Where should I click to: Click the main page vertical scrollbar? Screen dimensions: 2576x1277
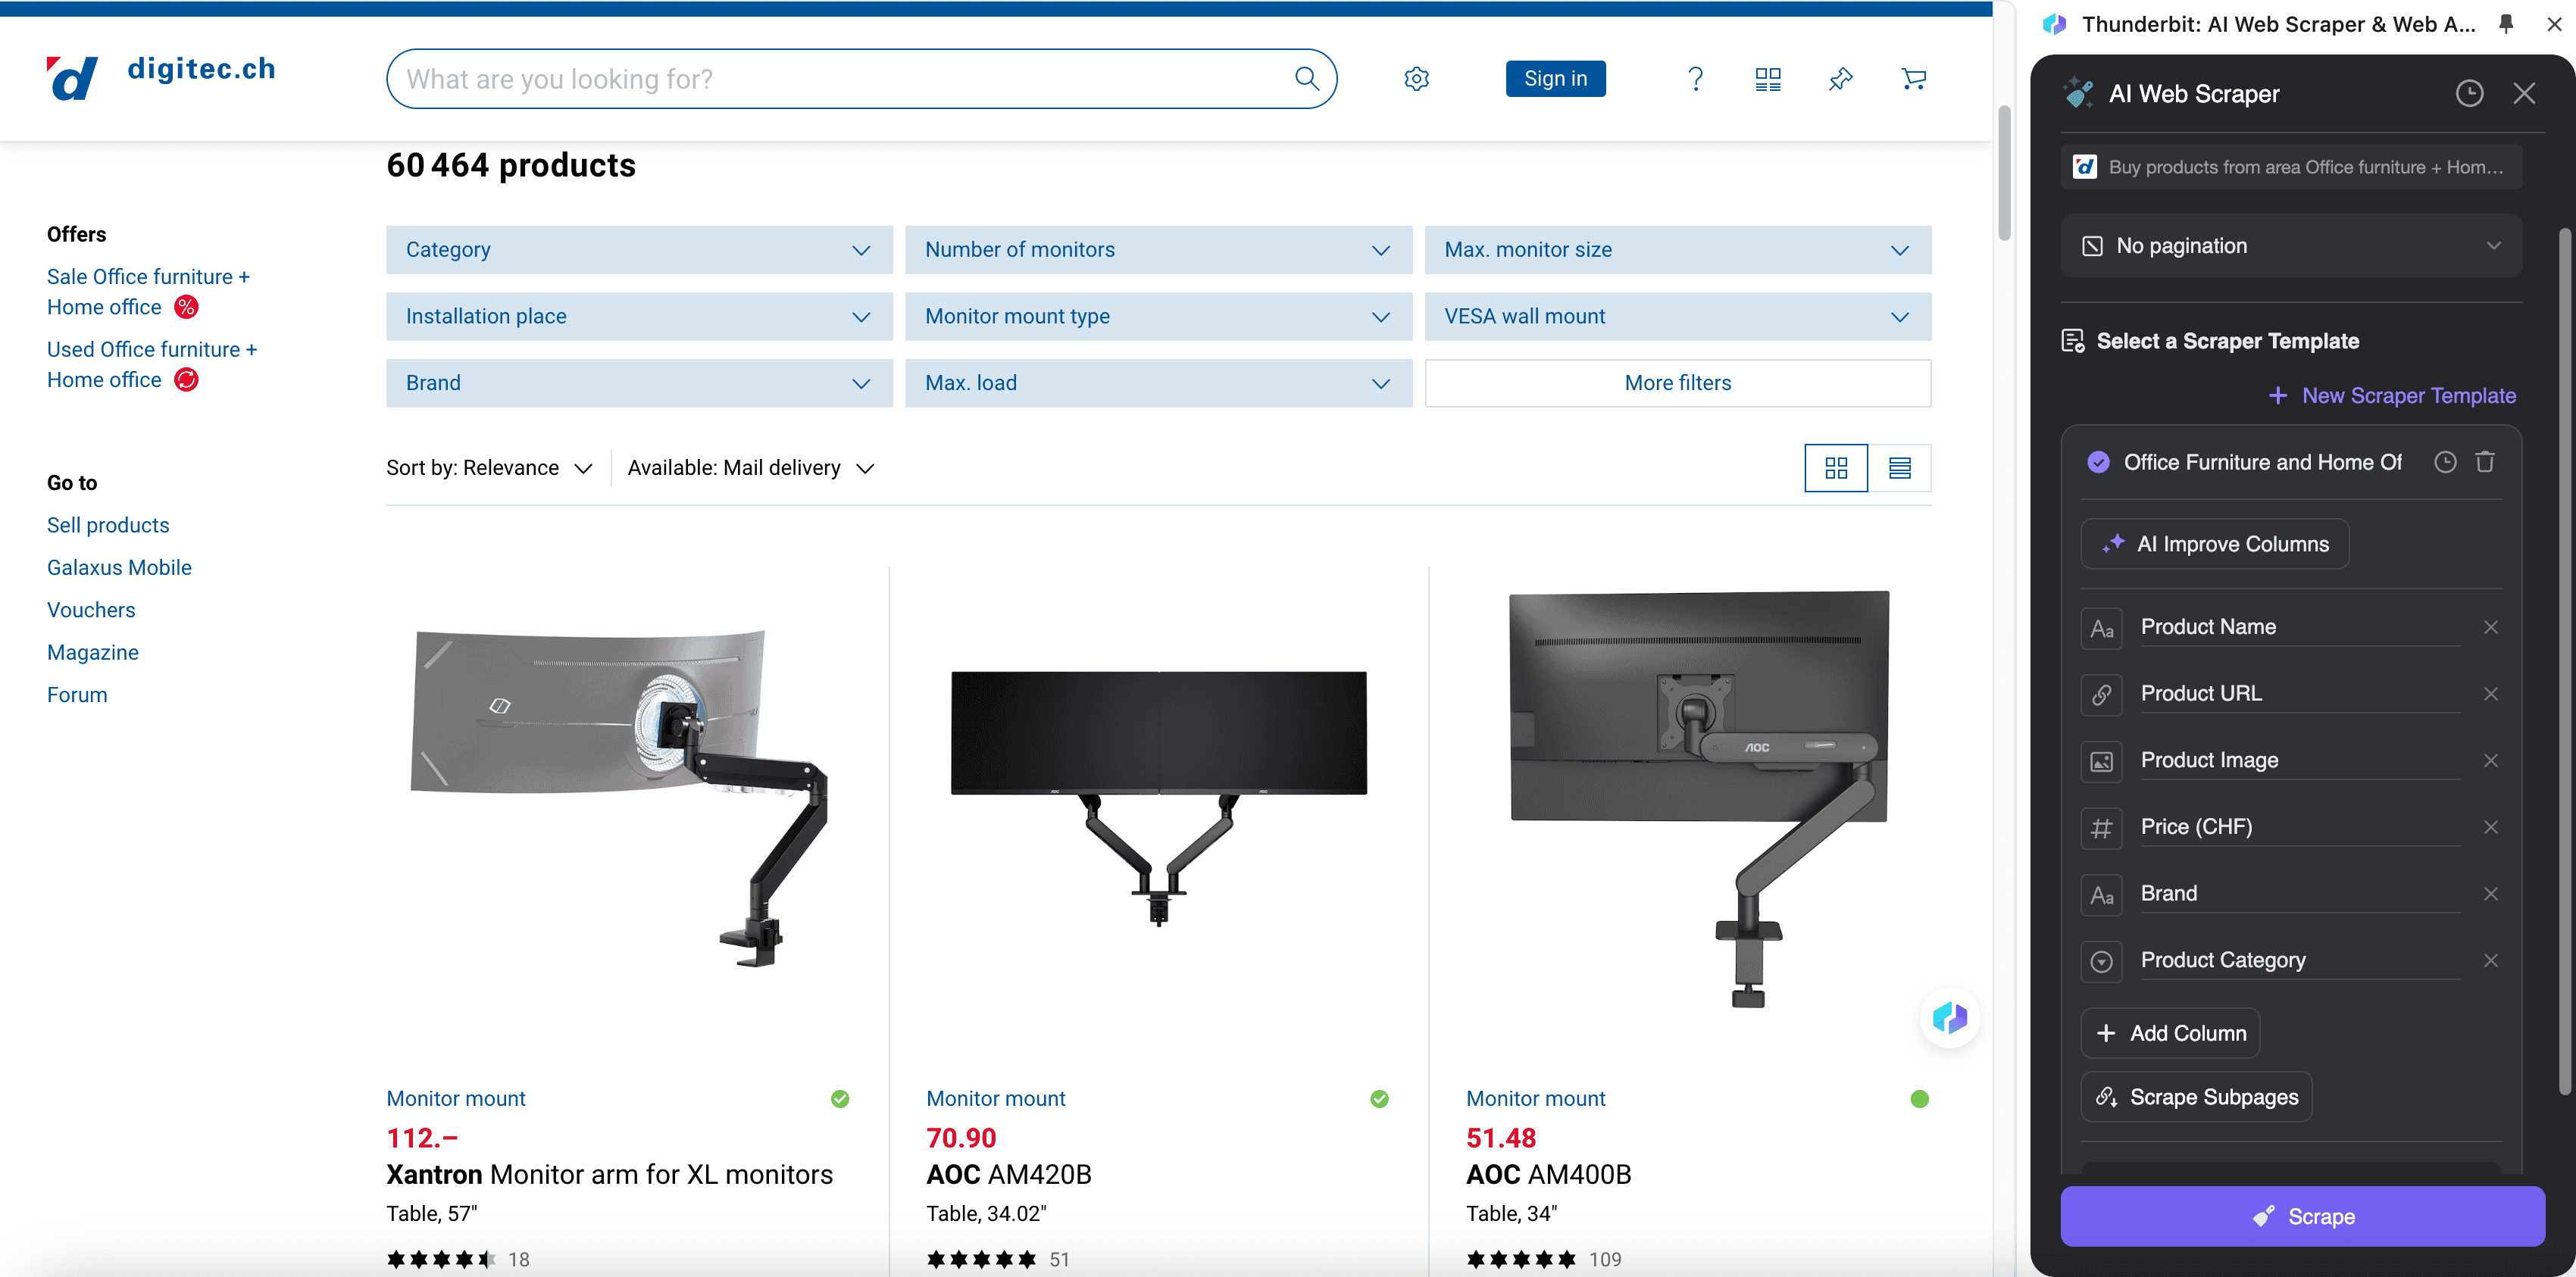tap(2004, 175)
